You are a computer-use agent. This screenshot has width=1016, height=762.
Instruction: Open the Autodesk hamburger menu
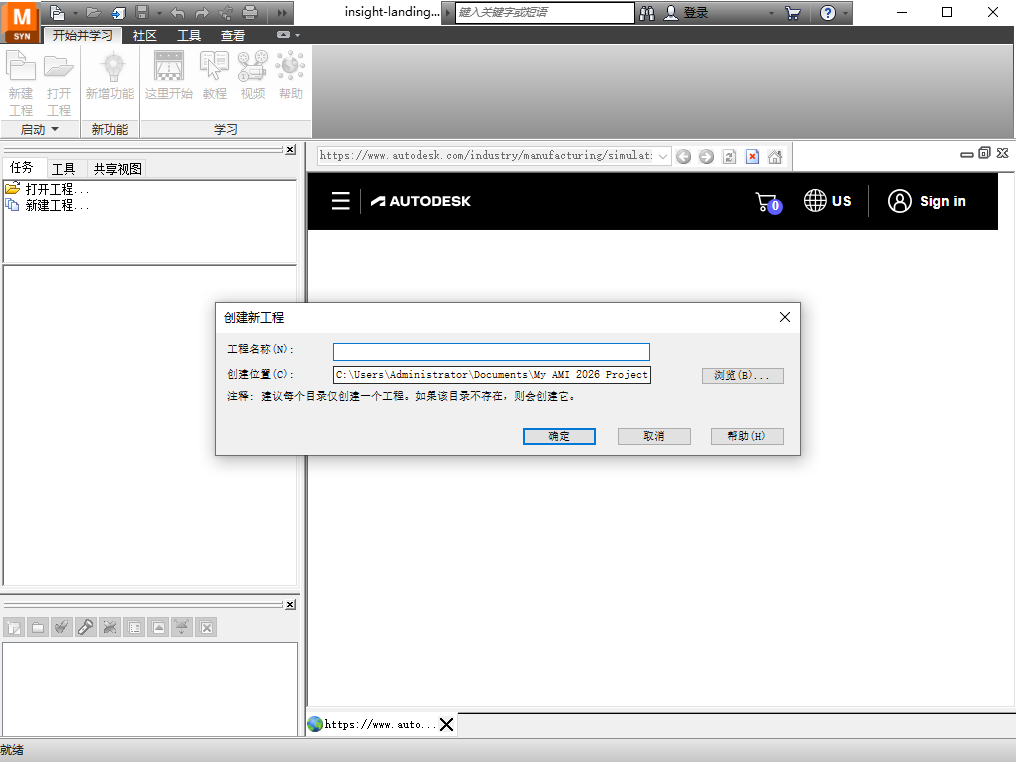pos(341,201)
